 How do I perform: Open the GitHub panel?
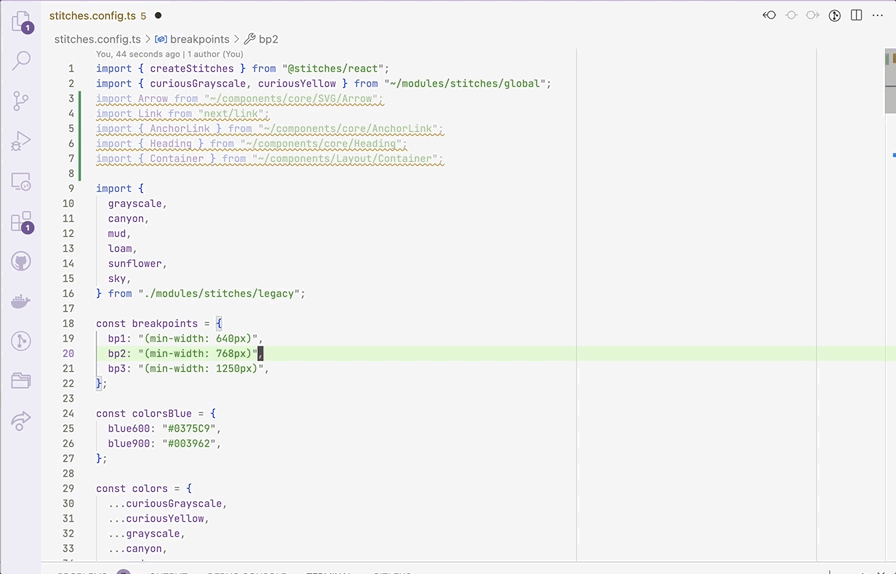point(20,261)
